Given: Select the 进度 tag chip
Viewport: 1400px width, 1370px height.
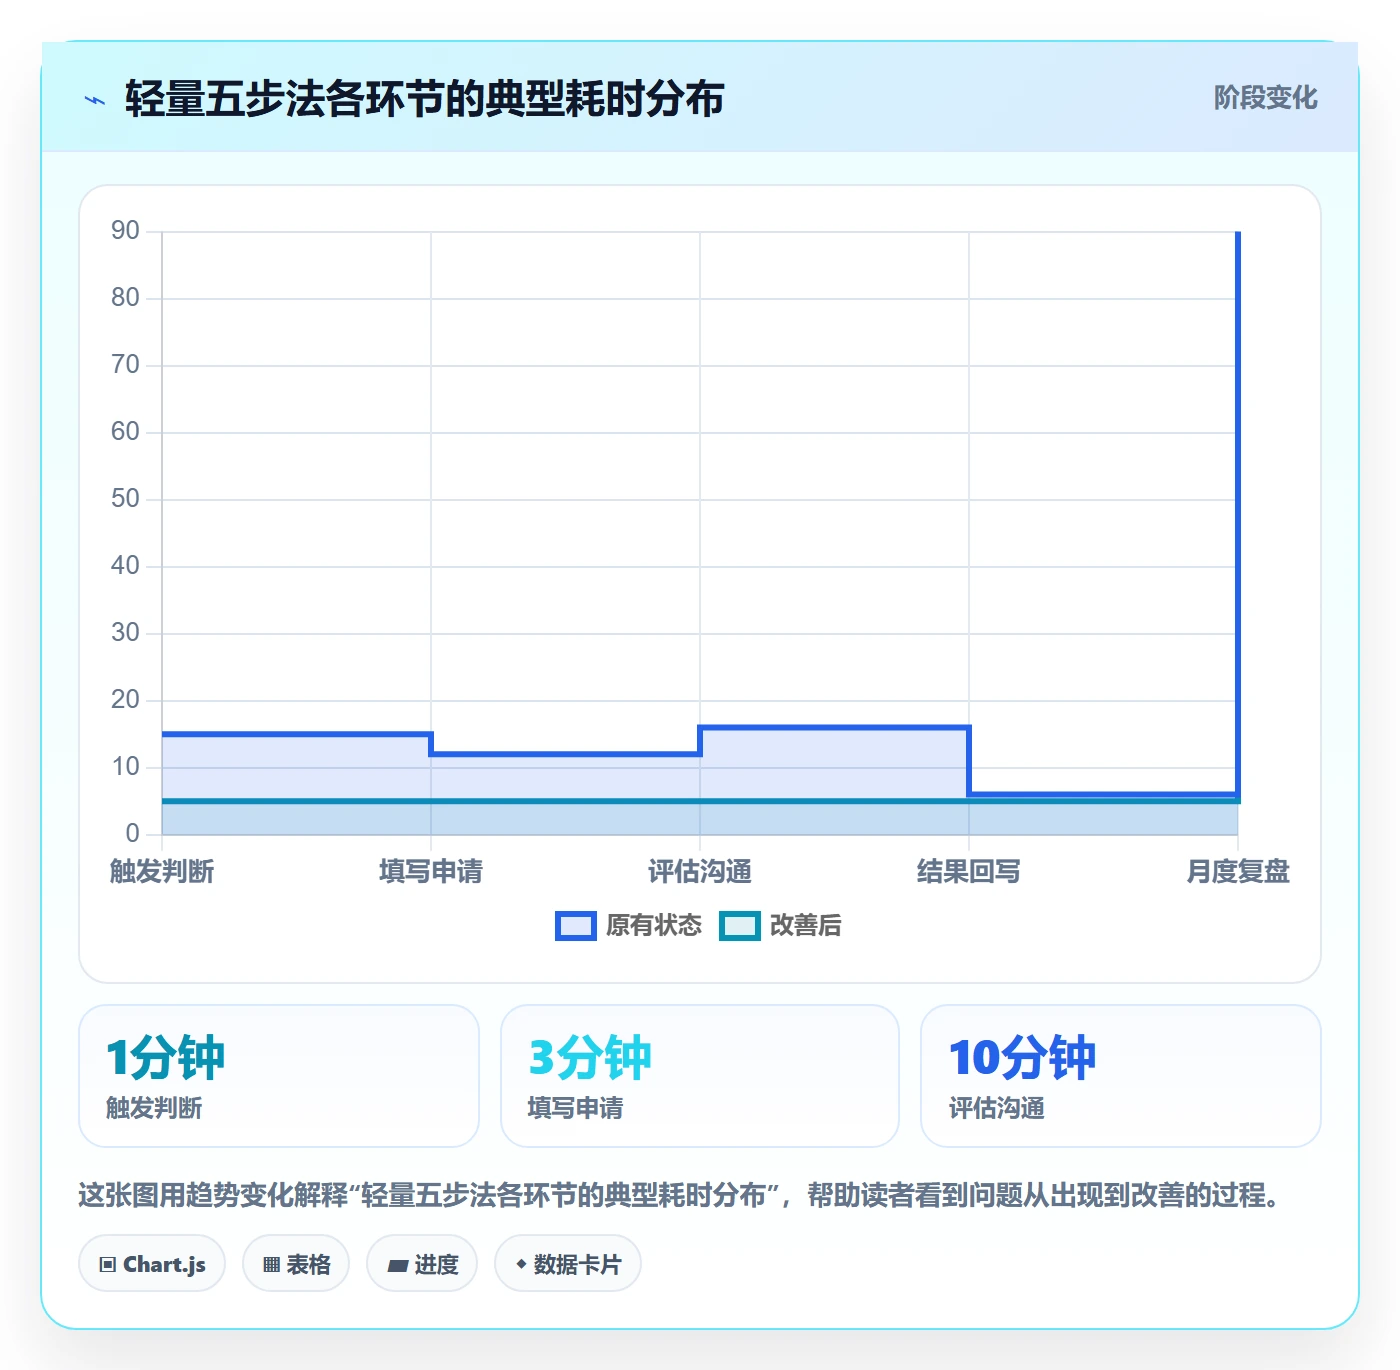Looking at the screenshot, I should [x=422, y=1264].
